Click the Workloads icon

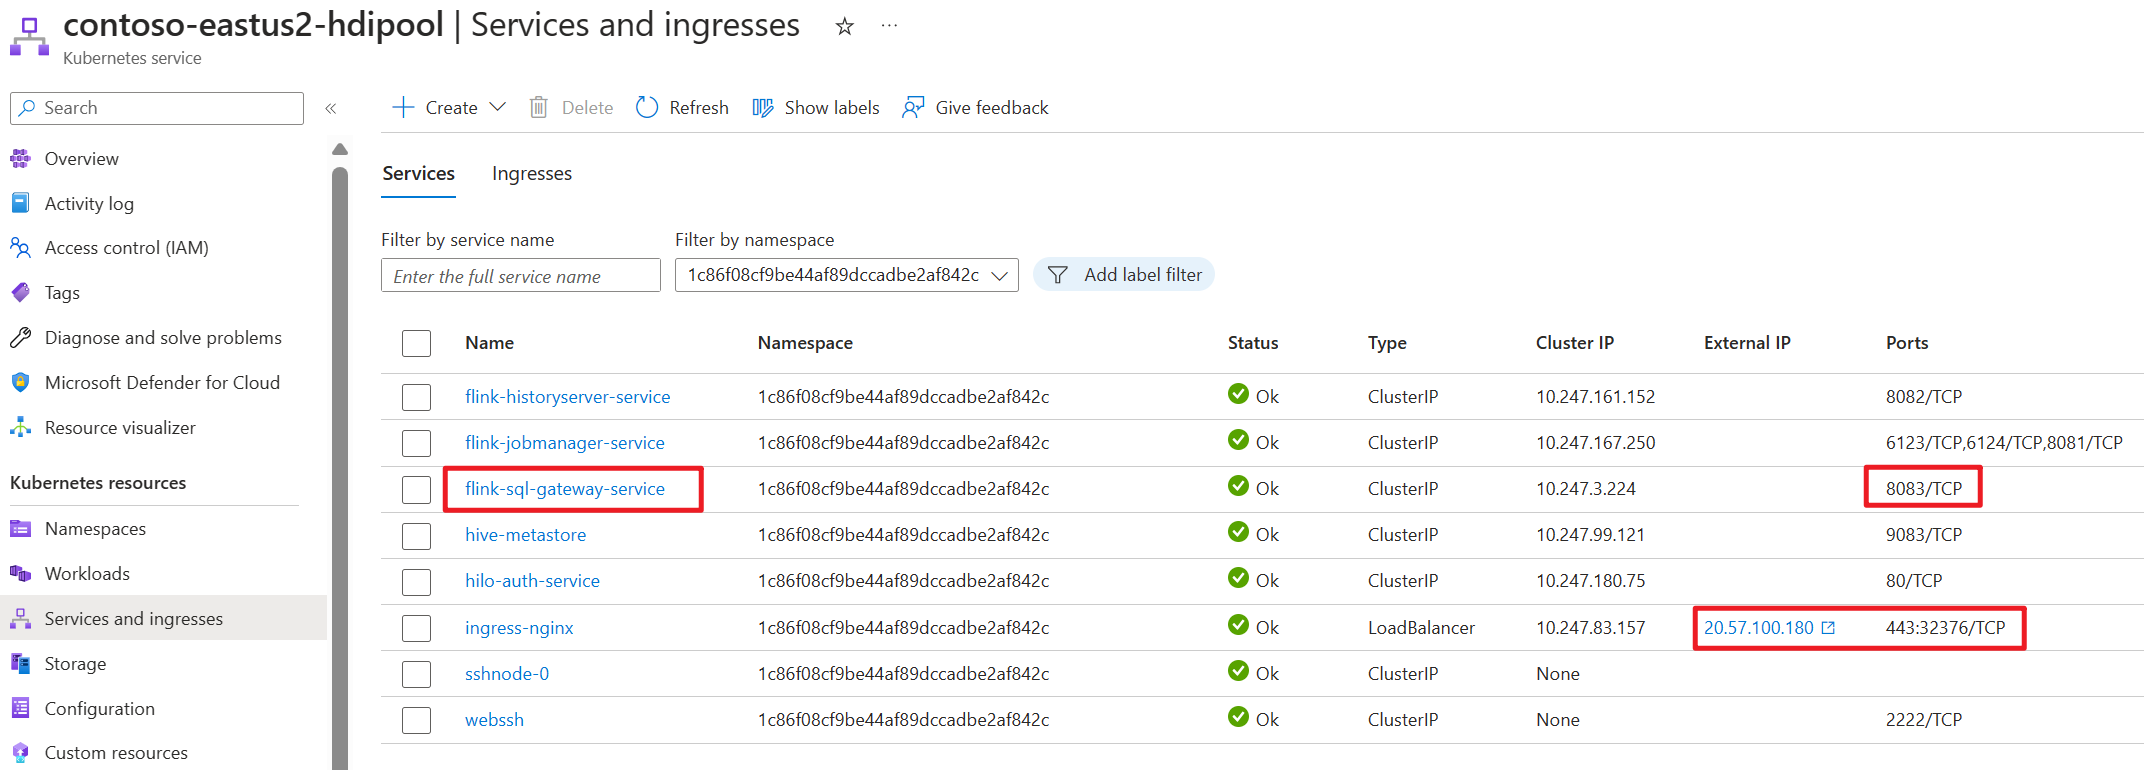[20, 573]
